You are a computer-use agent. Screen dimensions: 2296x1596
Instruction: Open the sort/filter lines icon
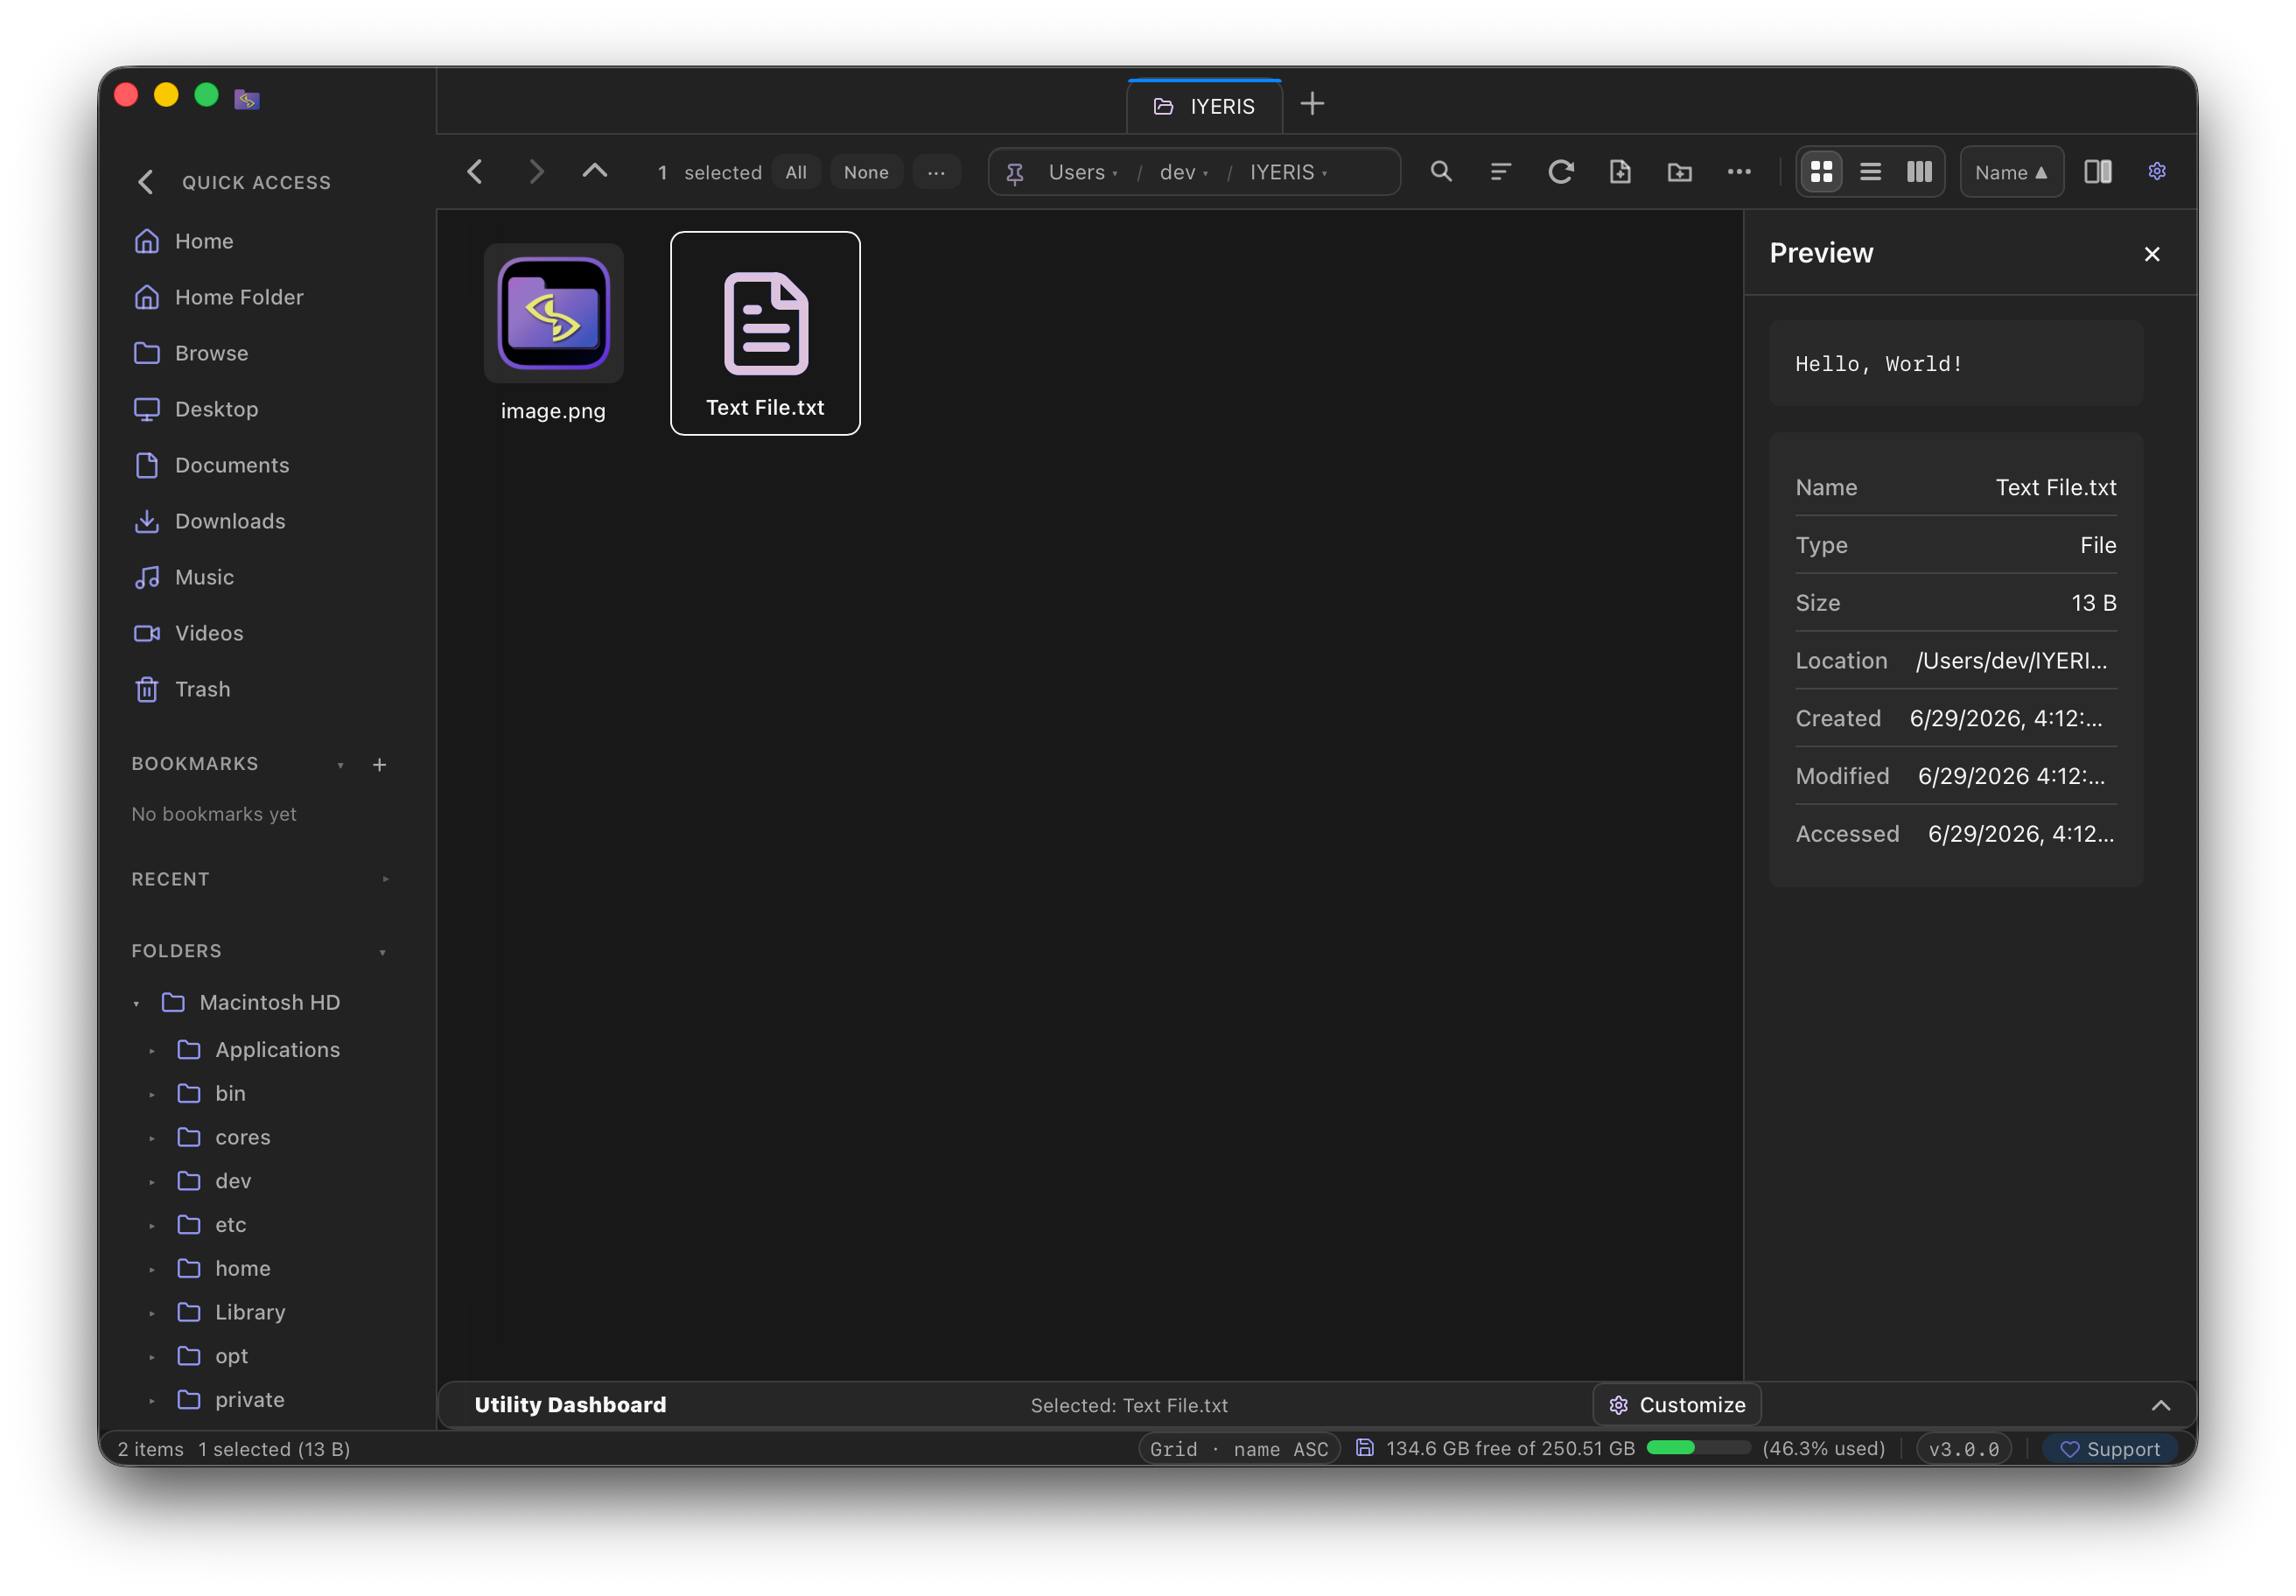[1500, 172]
